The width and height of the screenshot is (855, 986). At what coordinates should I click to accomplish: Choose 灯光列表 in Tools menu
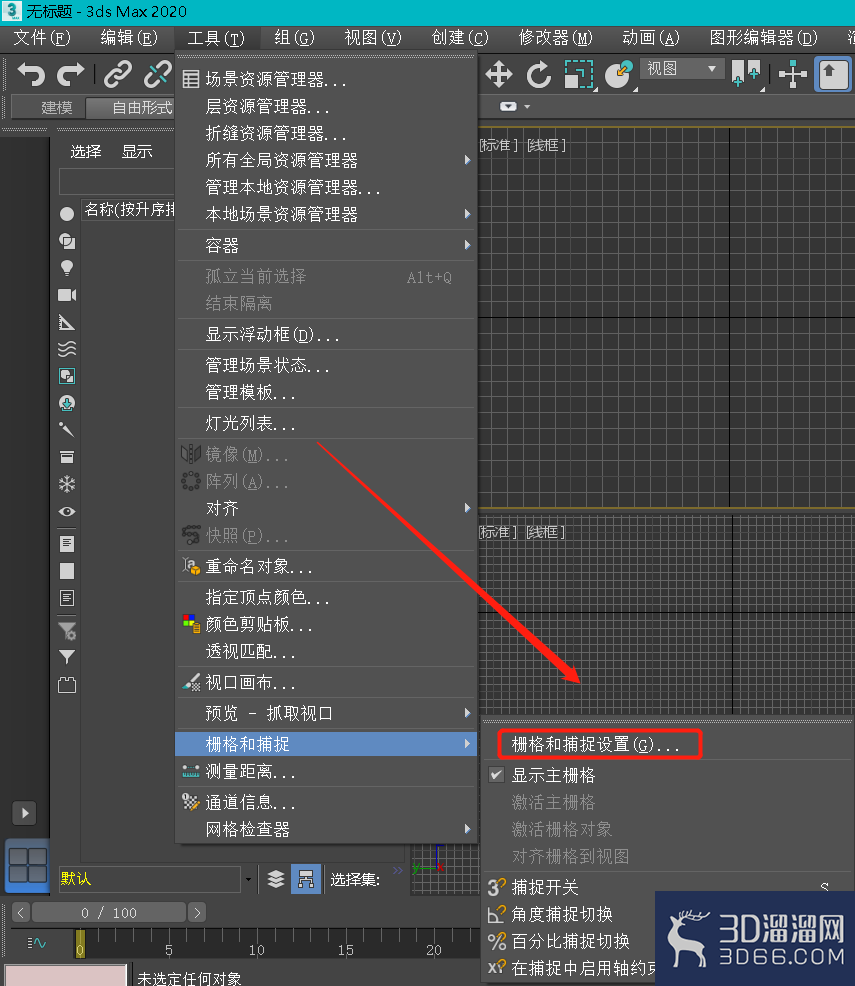326,423
